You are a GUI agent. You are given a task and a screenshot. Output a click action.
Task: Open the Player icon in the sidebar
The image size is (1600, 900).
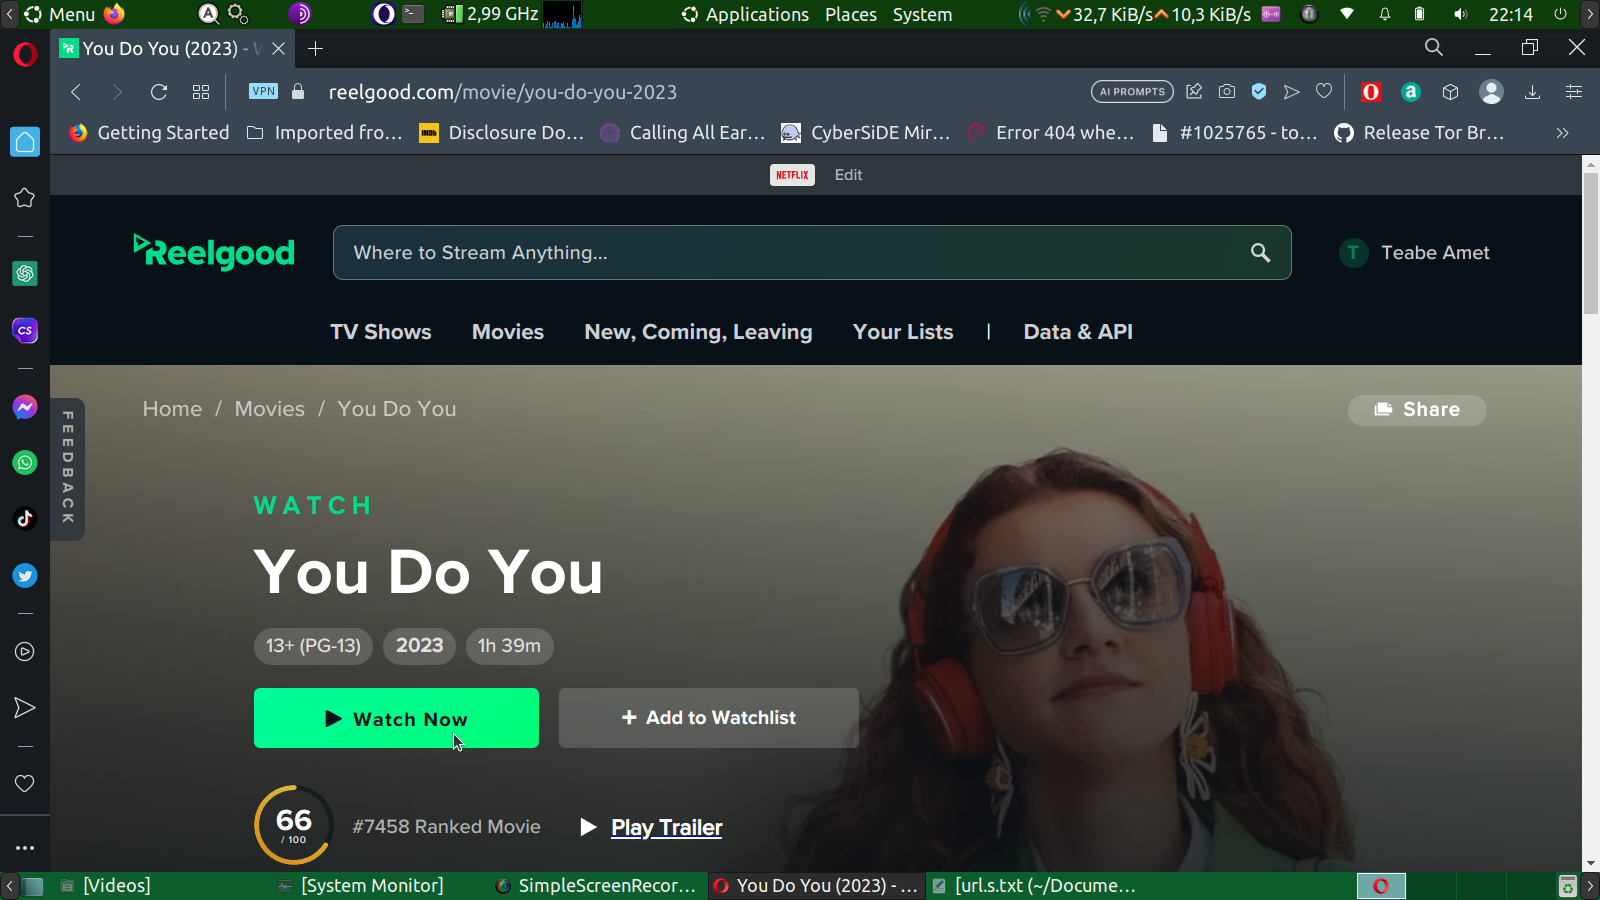pyautogui.click(x=25, y=652)
